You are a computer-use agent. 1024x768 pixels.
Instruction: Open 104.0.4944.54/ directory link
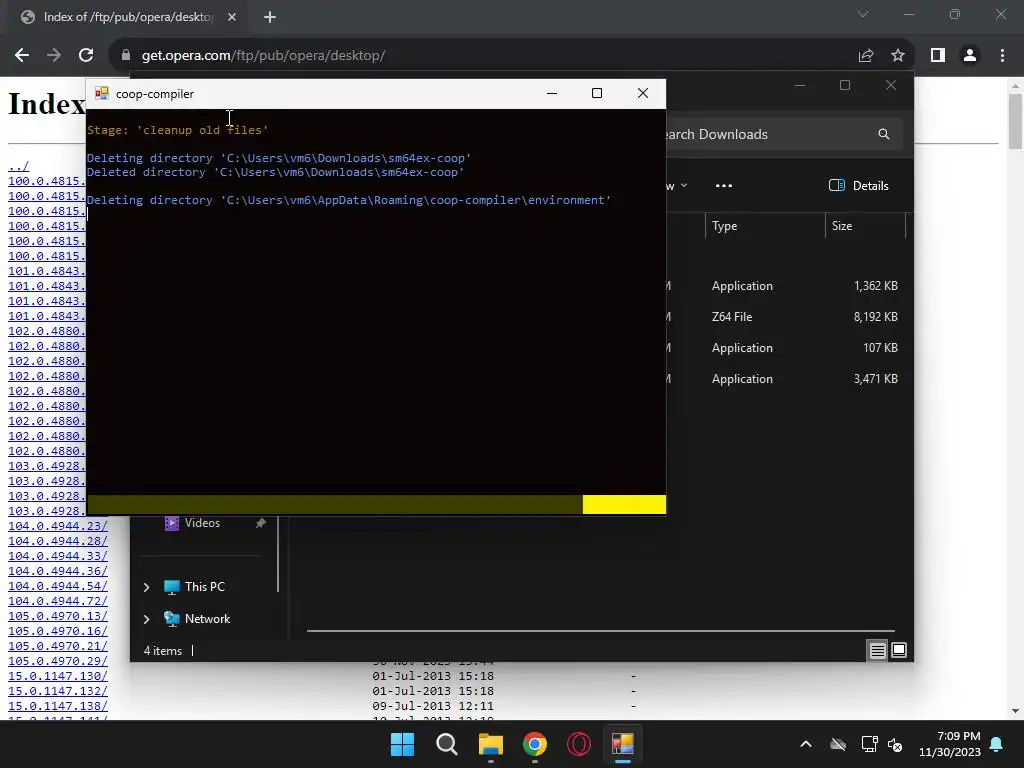click(57, 586)
